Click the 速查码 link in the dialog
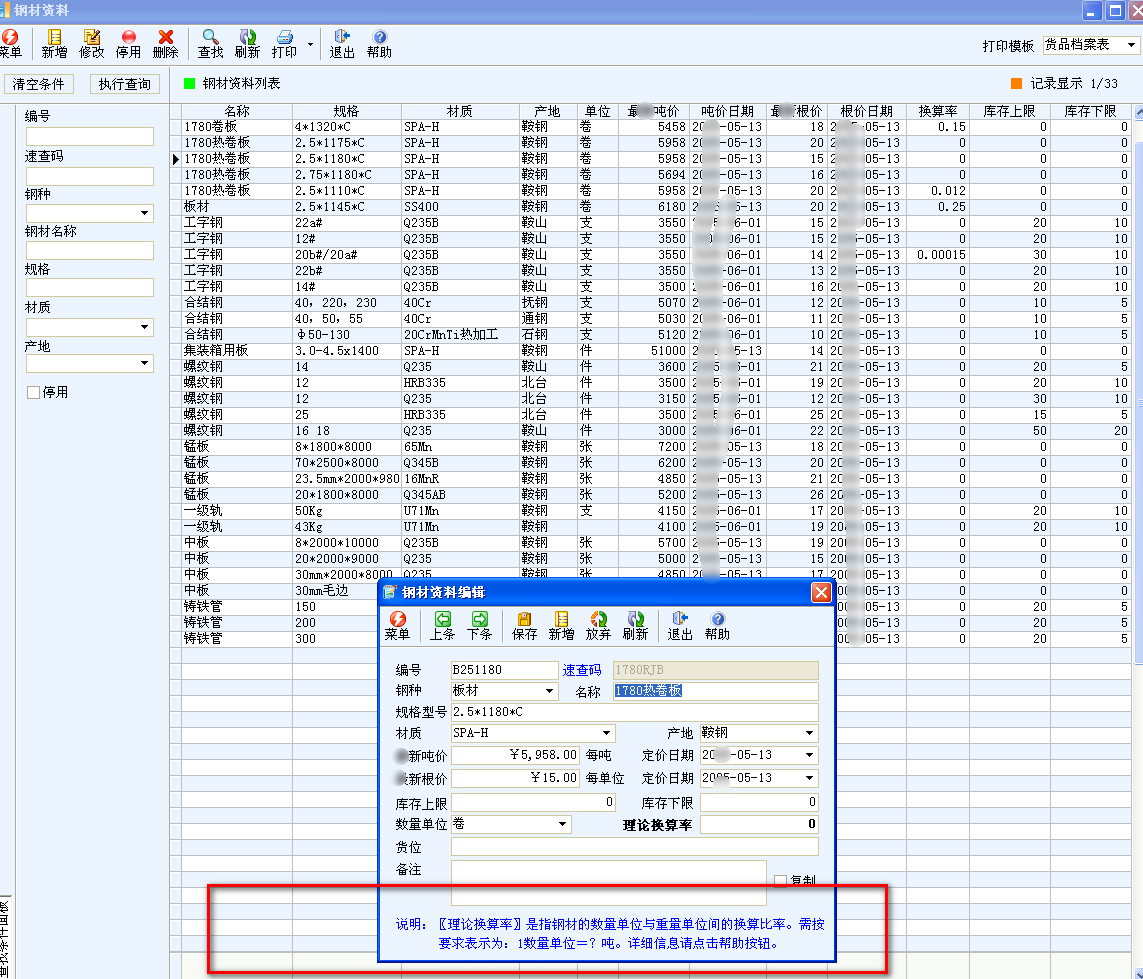The width and height of the screenshot is (1143, 979). (582, 670)
